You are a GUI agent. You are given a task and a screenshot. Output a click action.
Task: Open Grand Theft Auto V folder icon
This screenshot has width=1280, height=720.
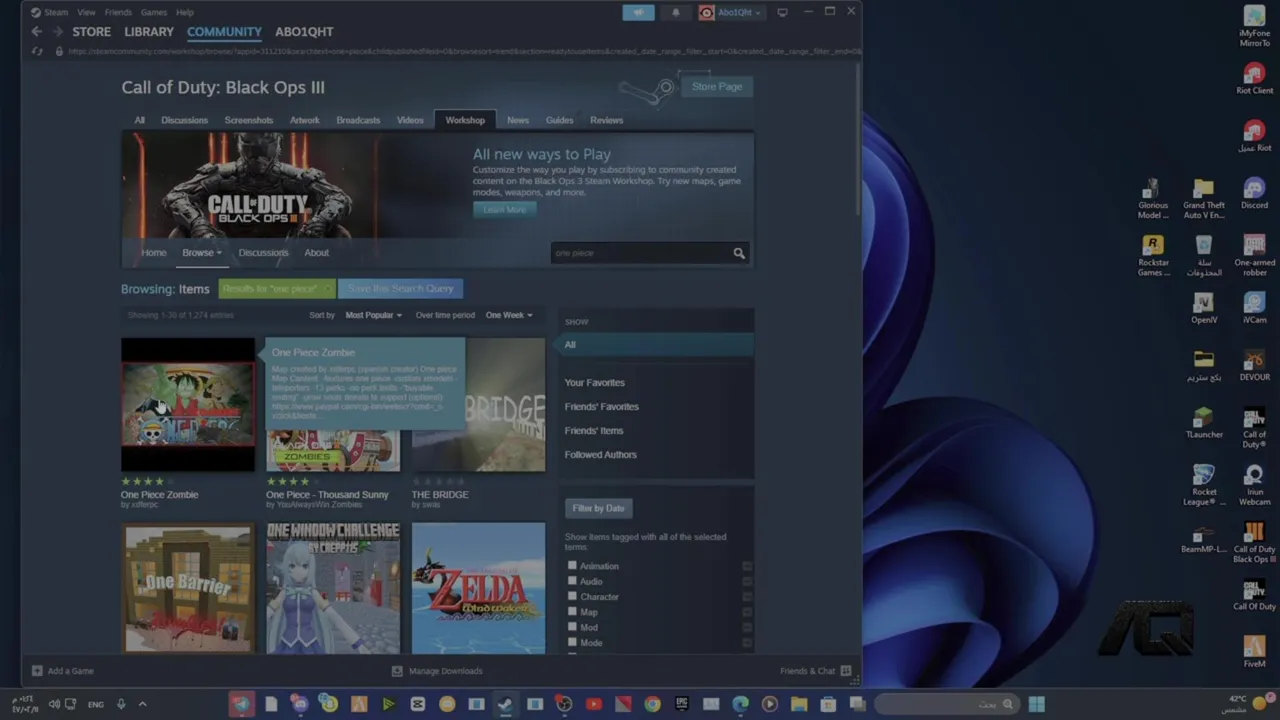[1204, 199]
